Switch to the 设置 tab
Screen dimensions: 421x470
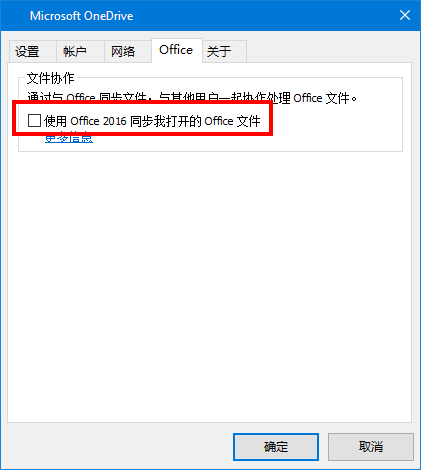coord(32,52)
